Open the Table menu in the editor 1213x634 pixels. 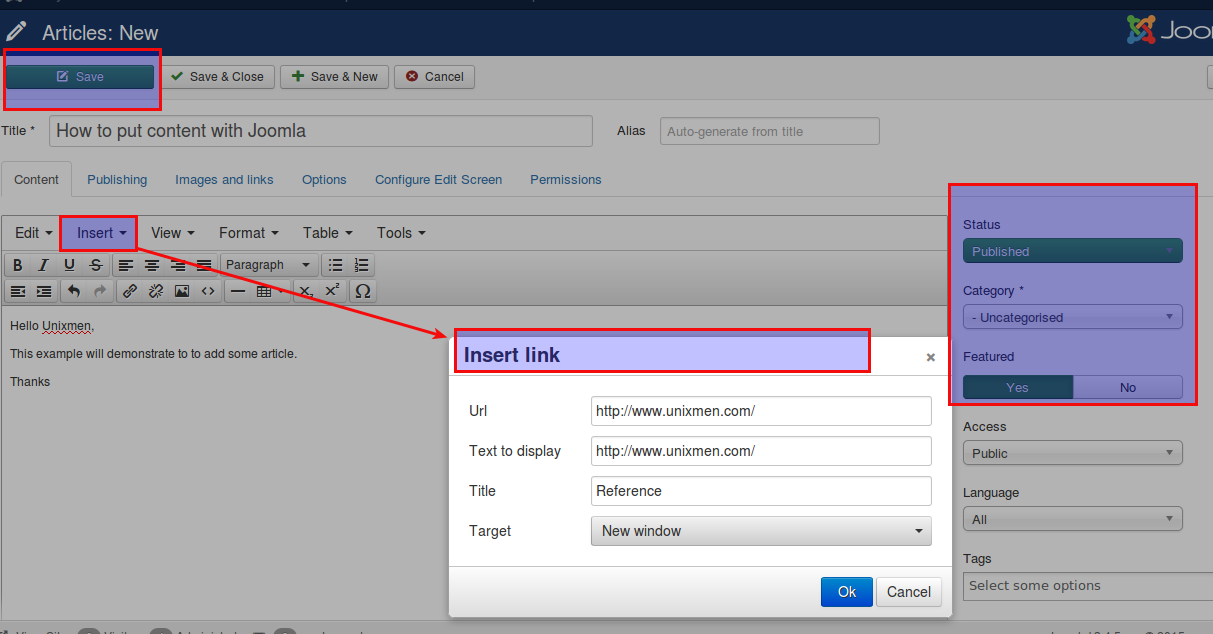tap(328, 233)
